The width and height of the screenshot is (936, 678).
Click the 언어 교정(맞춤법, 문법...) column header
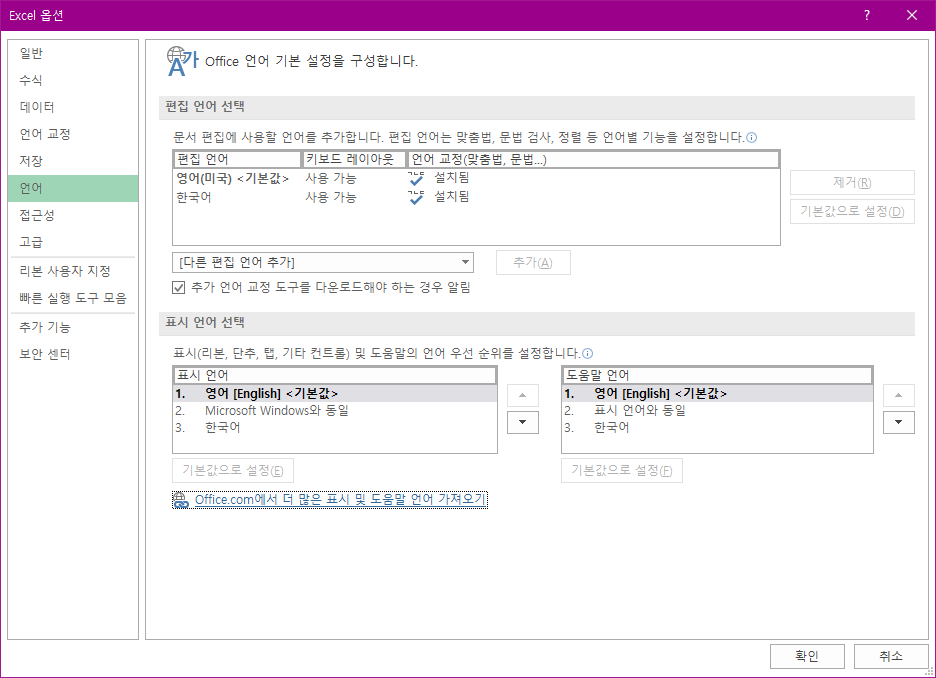click(593, 159)
